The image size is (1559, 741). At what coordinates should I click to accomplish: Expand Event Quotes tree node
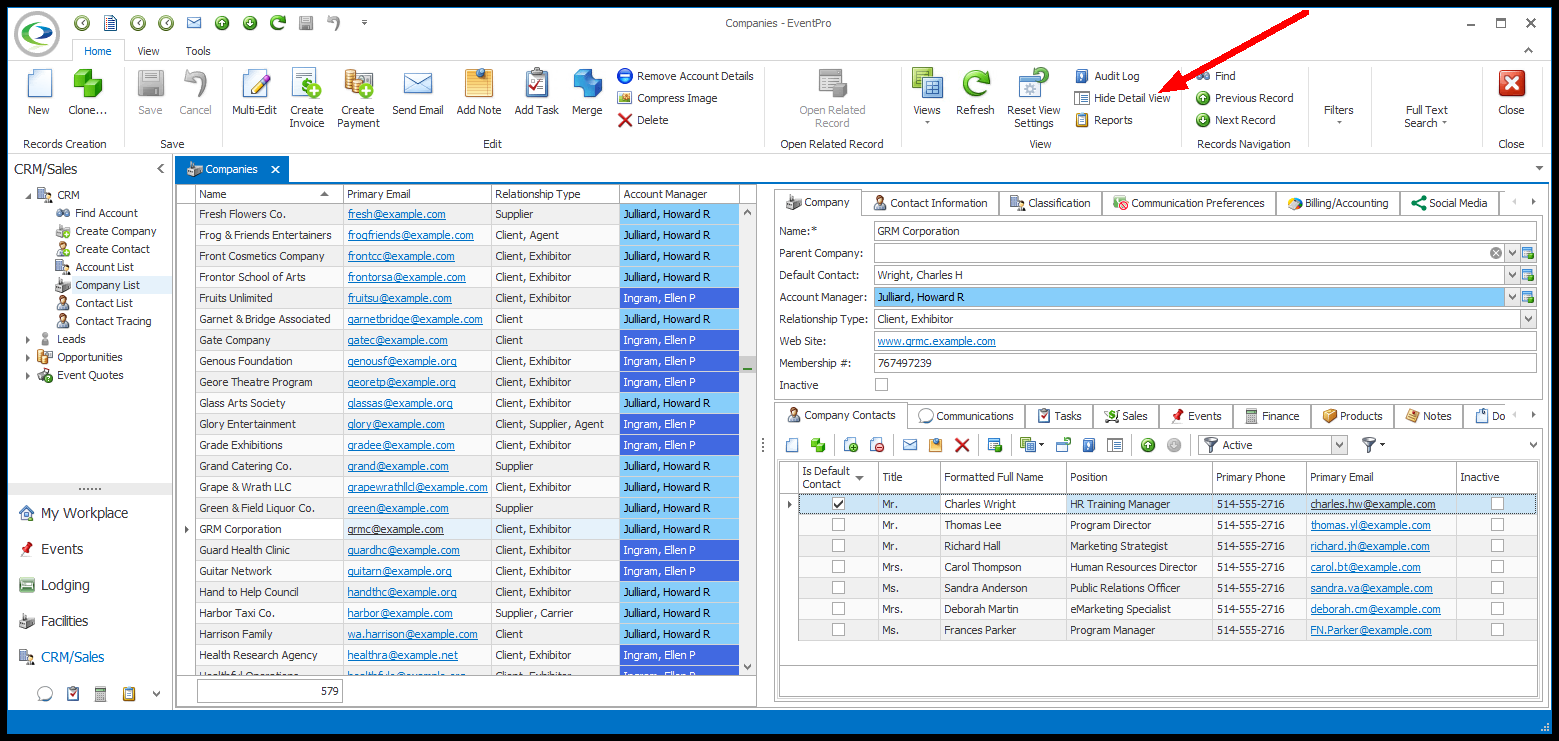click(x=28, y=375)
